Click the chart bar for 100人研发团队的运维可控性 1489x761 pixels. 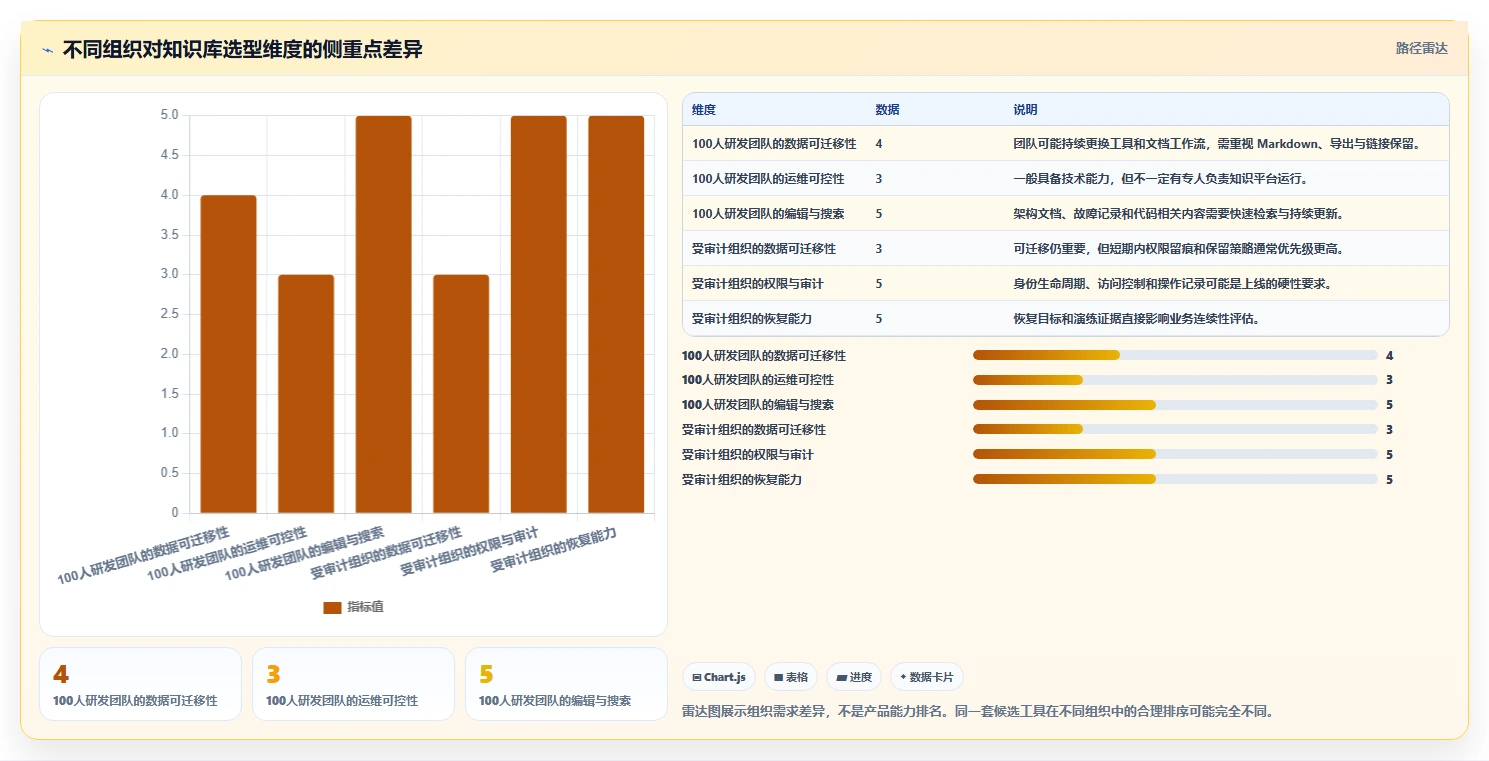click(x=306, y=394)
